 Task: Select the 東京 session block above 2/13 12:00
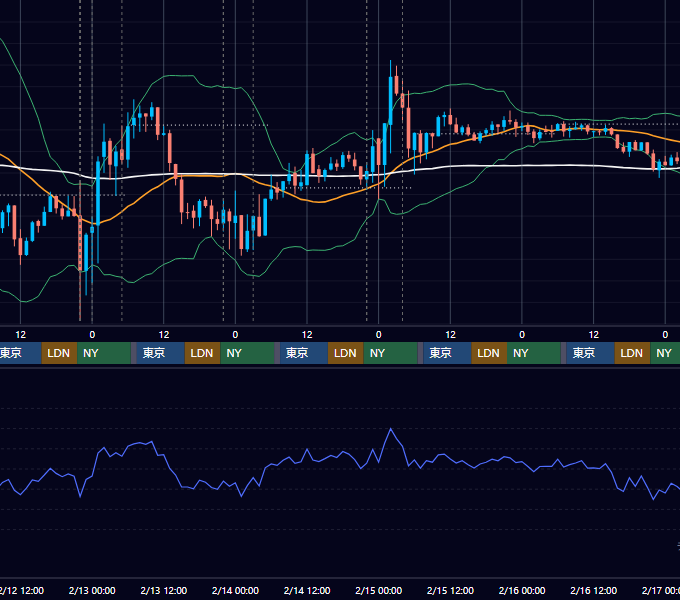(160, 353)
